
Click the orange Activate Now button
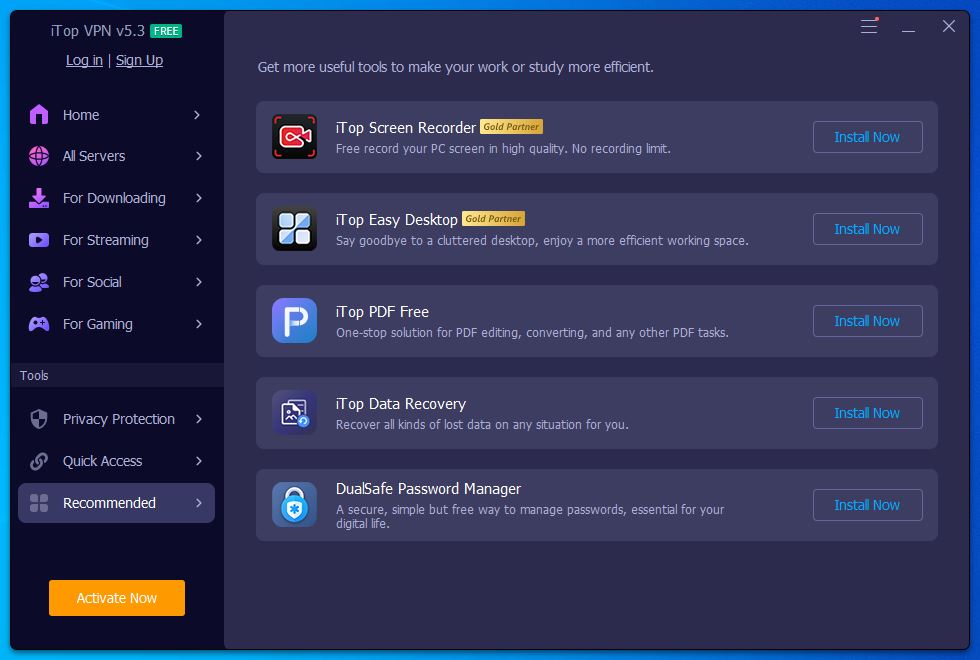tap(117, 598)
